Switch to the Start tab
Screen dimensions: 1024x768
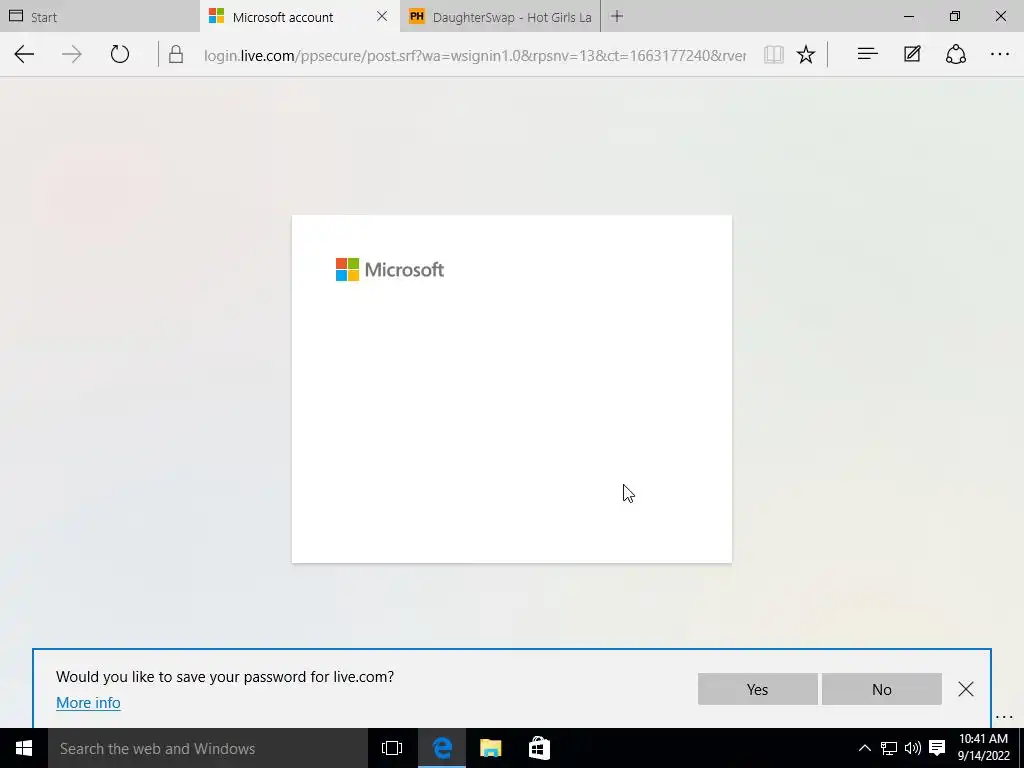point(99,16)
